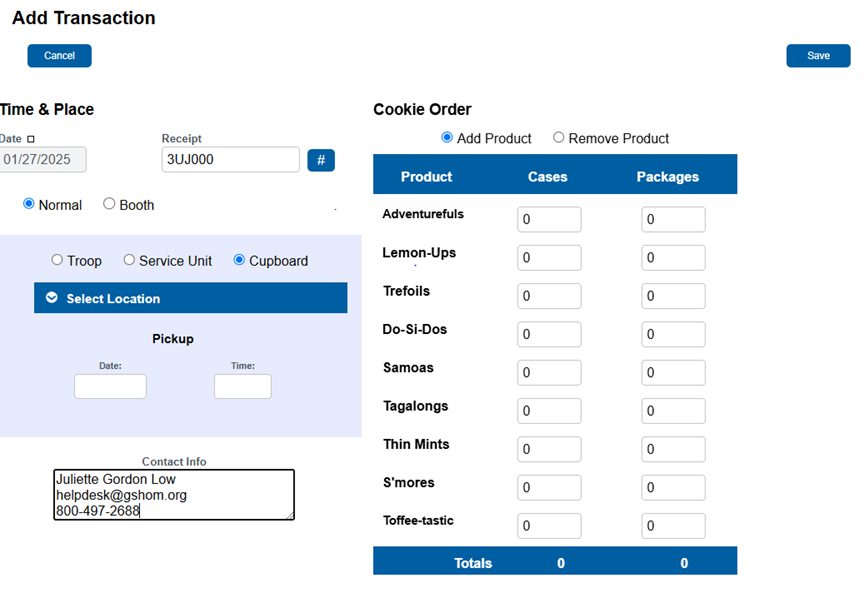Open the Select Location bar
Screen dimensions: 864x593
pos(190,298)
